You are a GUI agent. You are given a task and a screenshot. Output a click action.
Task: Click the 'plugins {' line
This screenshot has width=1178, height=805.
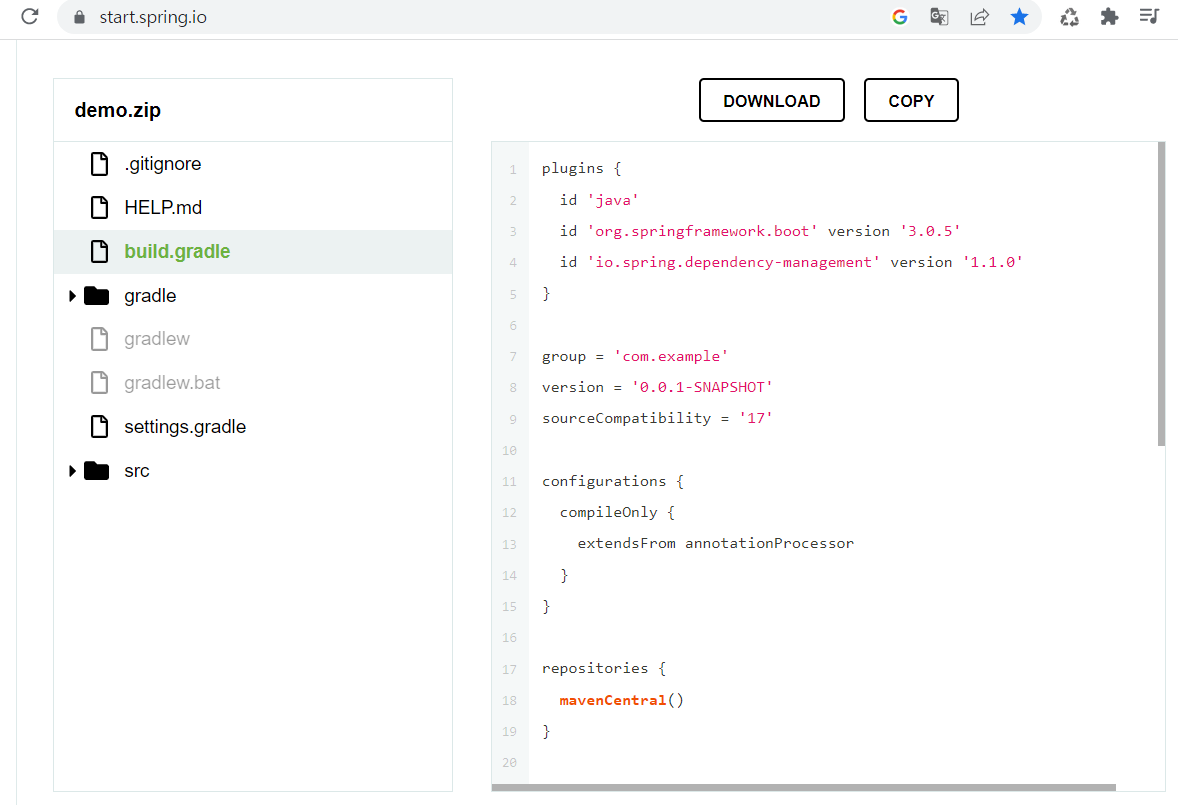pyautogui.click(x=581, y=168)
